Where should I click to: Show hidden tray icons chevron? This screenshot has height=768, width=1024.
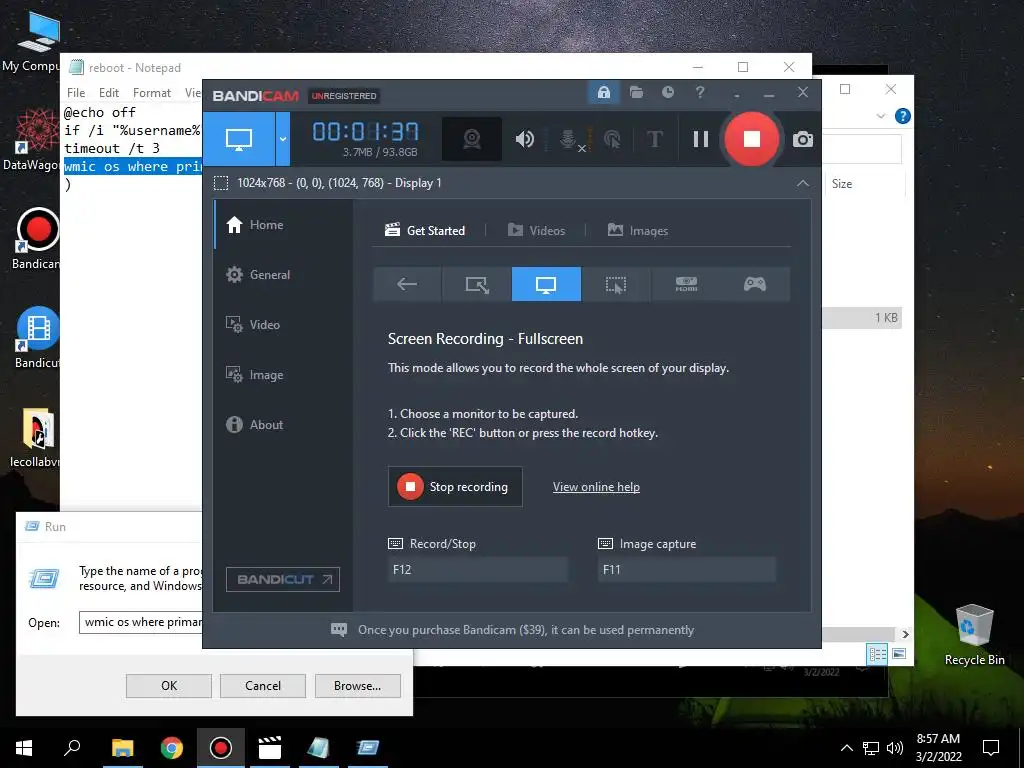(x=846, y=748)
